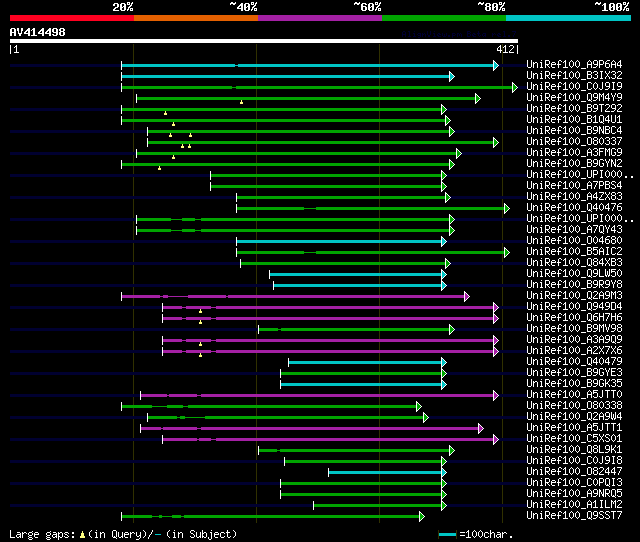640x542 pixels.
Task: Click the short cyan alignment bar for O82447
Action: pos(385,473)
